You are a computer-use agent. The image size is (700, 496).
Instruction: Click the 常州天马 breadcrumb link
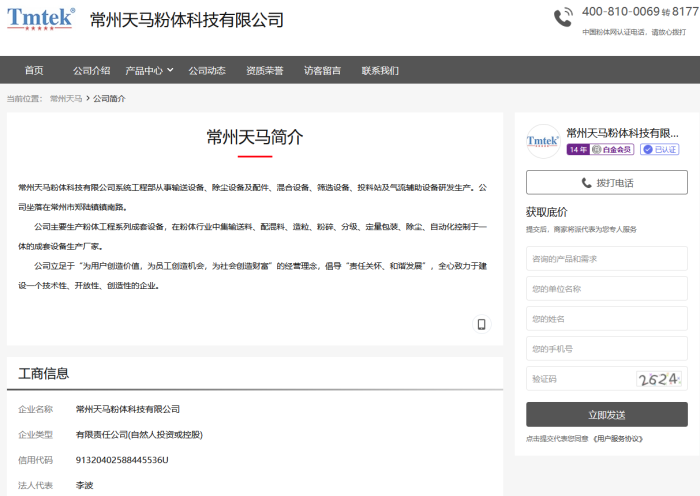click(66, 99)
